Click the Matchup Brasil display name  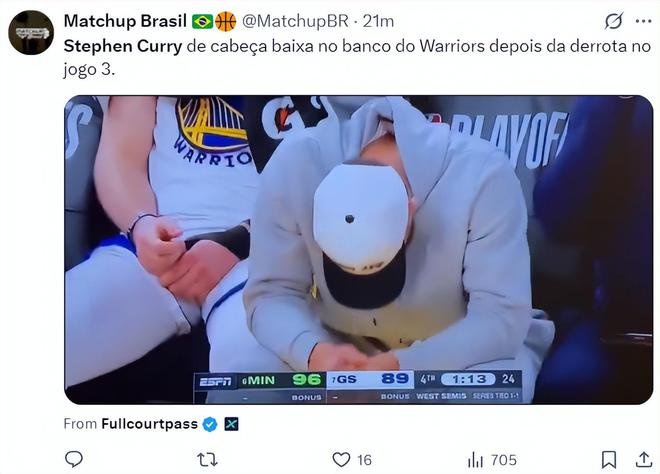125,21
